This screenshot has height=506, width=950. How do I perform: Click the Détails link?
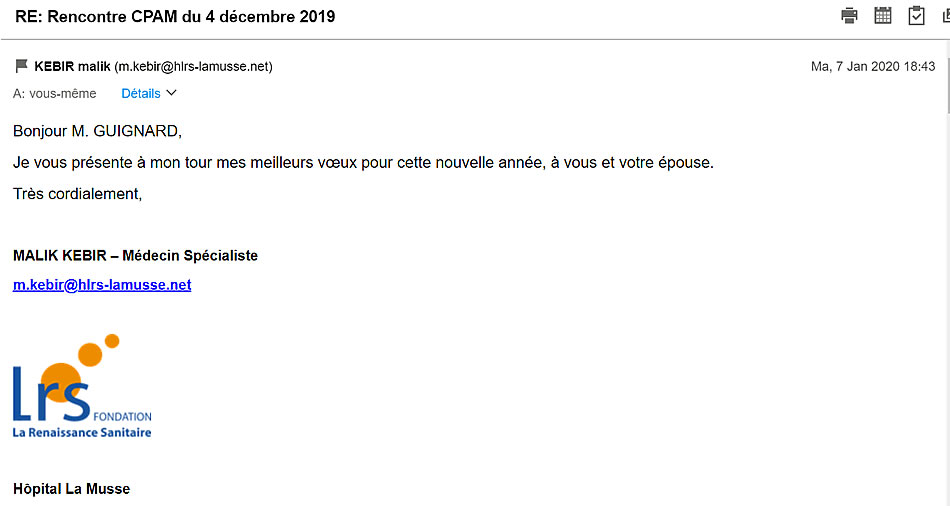(140, 94)
